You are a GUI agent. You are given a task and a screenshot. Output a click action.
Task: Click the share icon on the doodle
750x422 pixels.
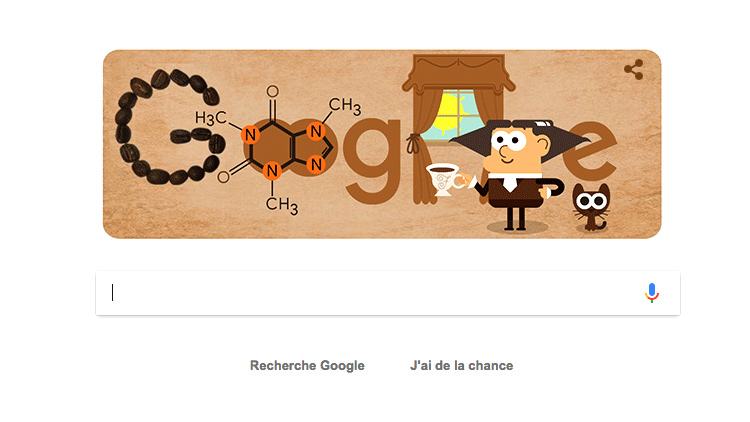pos(633,70)
